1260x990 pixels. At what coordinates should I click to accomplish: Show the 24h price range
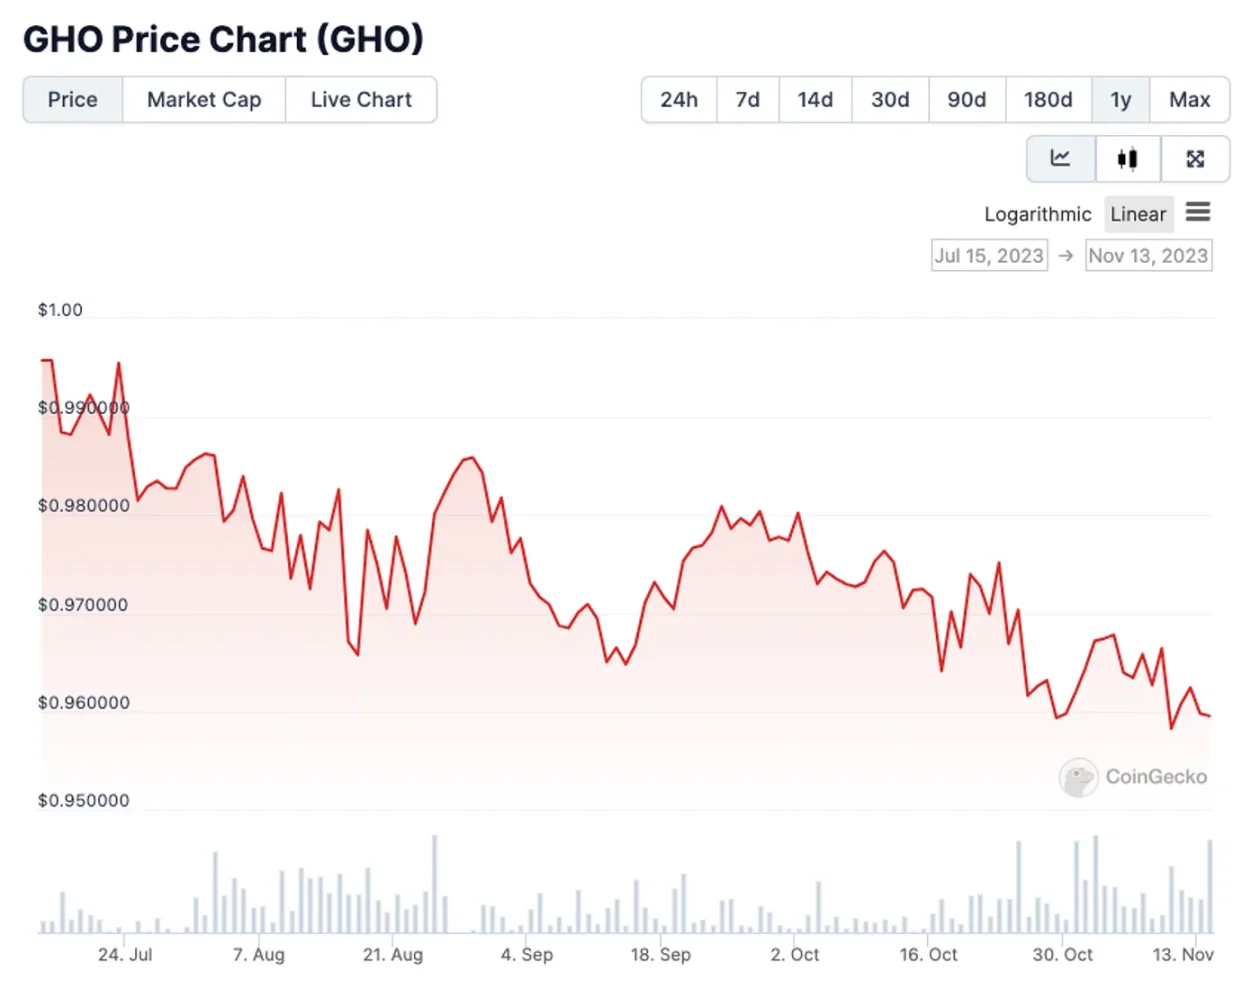(x=679, y=100)
